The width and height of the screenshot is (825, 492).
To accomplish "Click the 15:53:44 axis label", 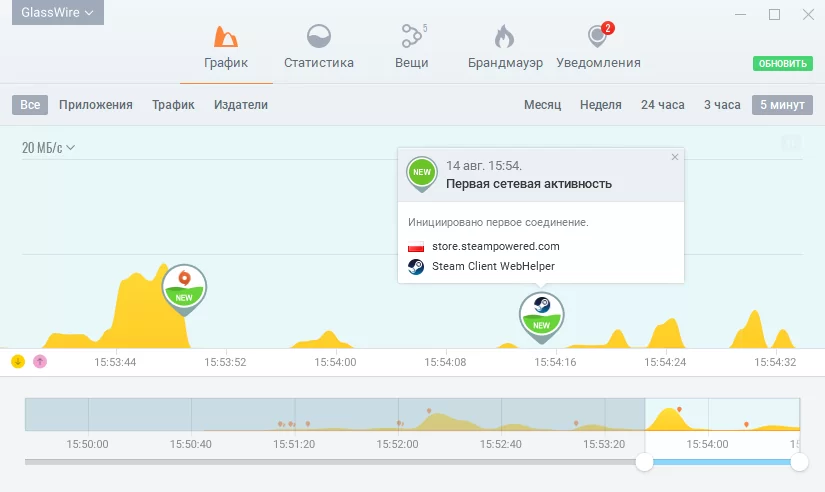I will point(115,362).
